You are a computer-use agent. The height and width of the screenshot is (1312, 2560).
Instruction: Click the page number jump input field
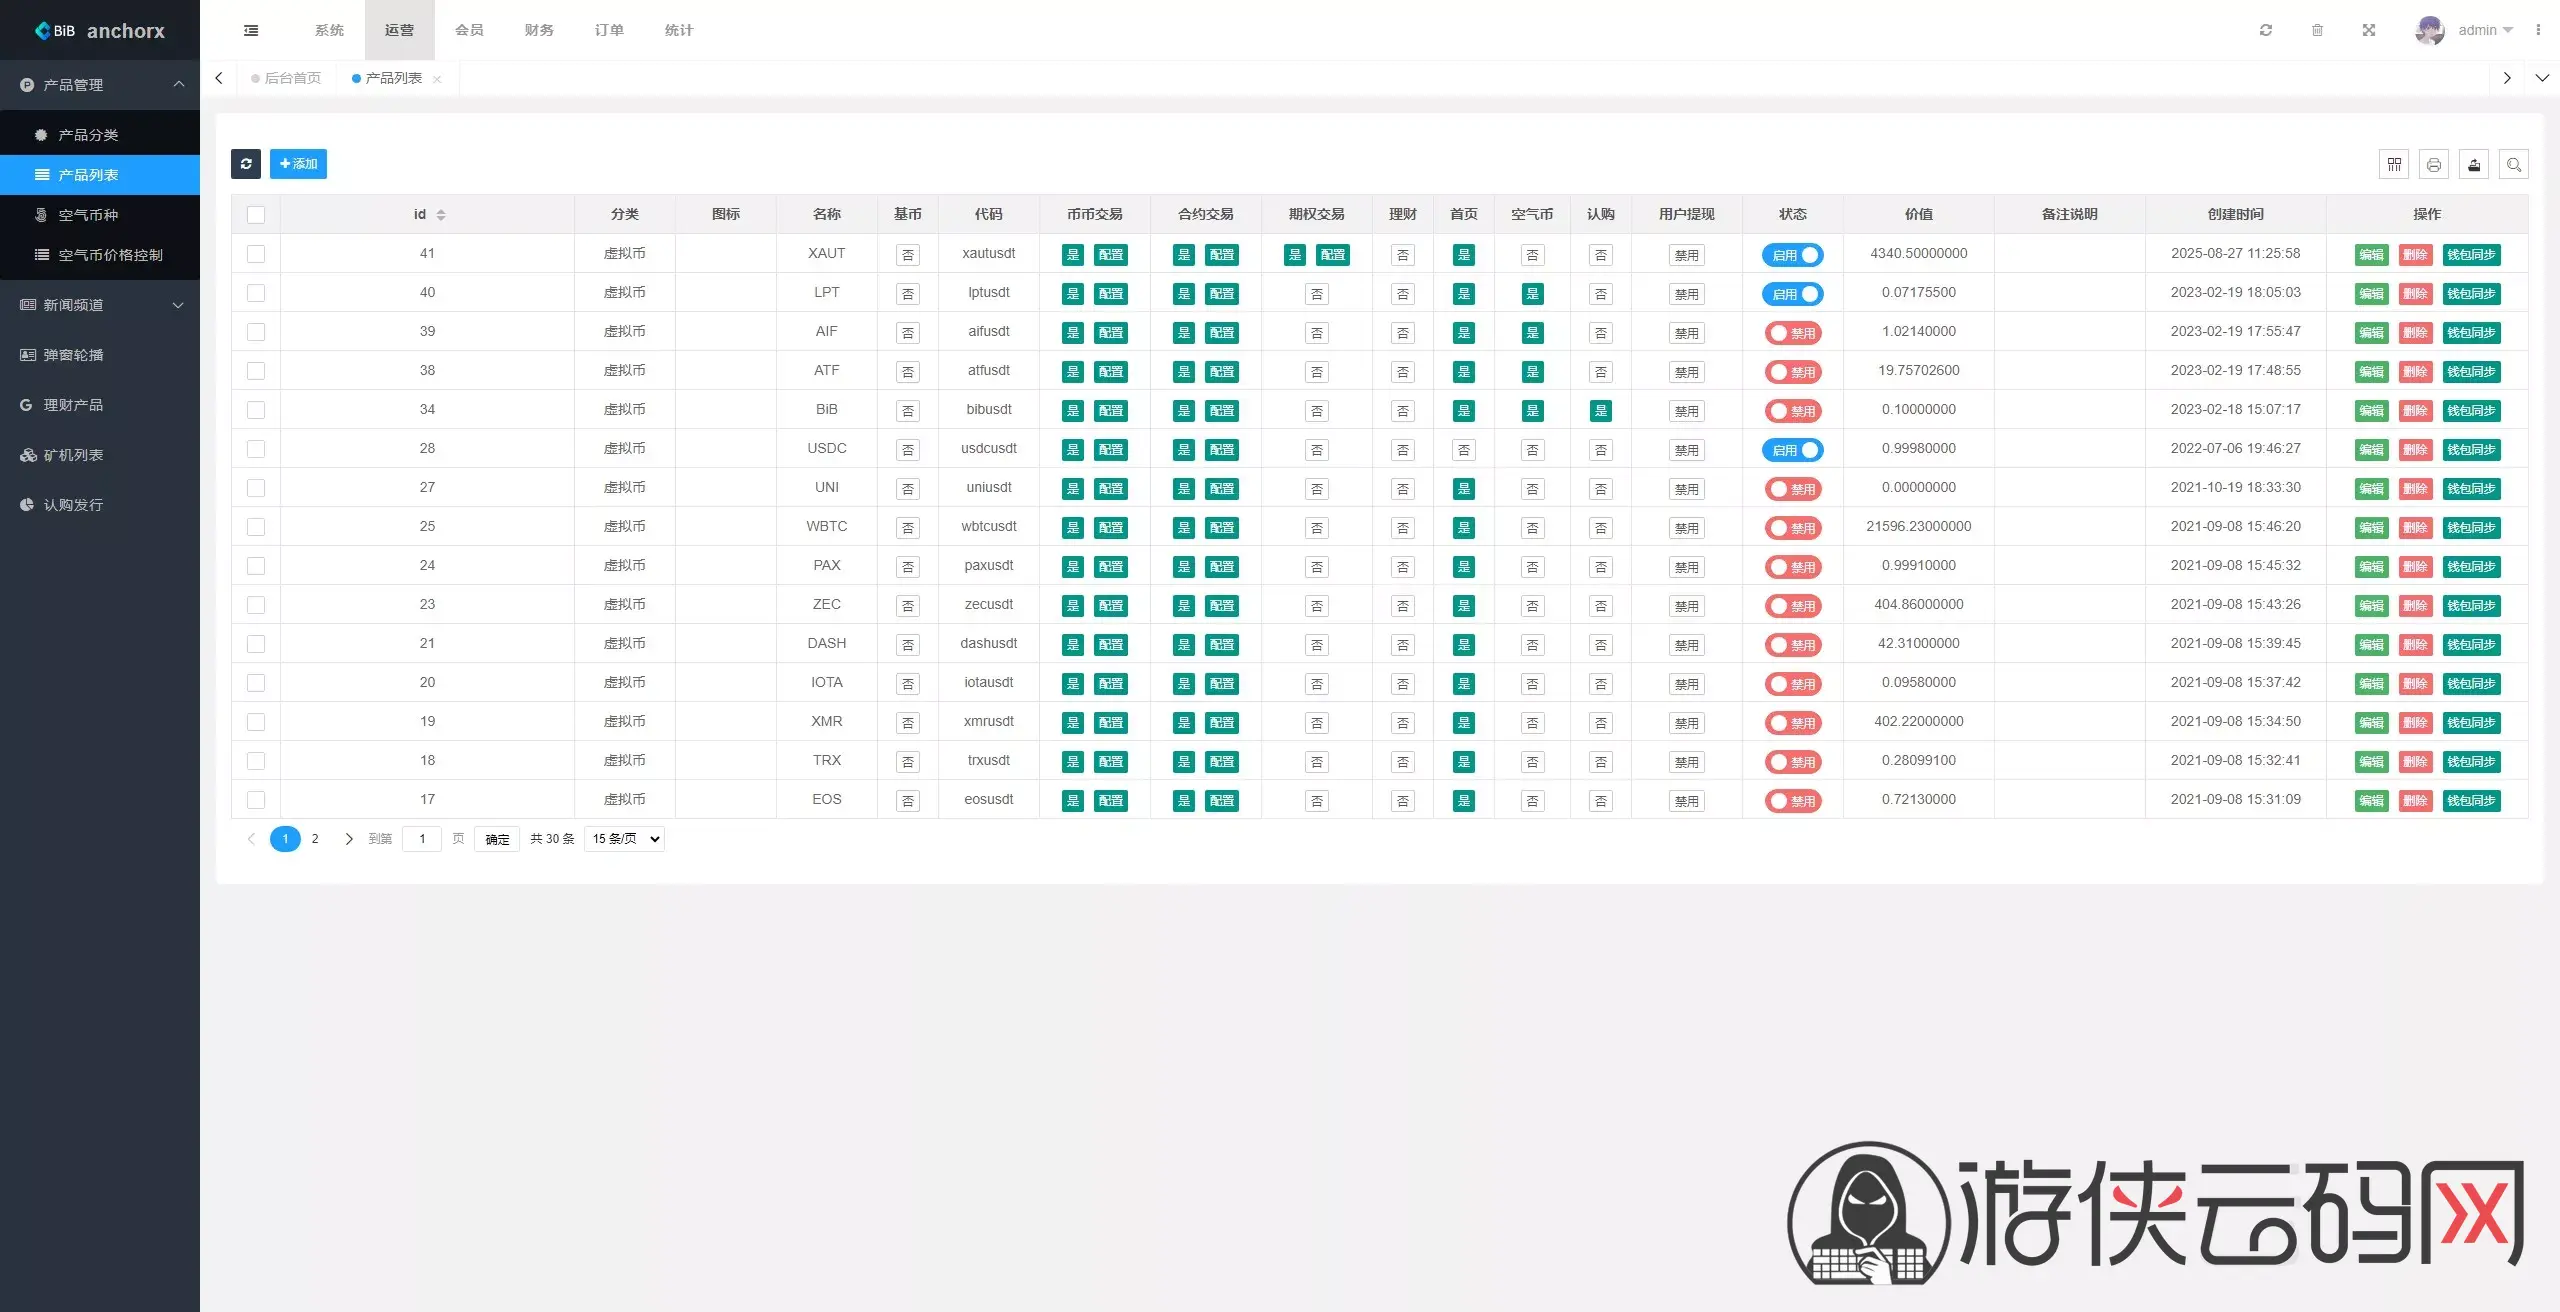coord(422,839)
